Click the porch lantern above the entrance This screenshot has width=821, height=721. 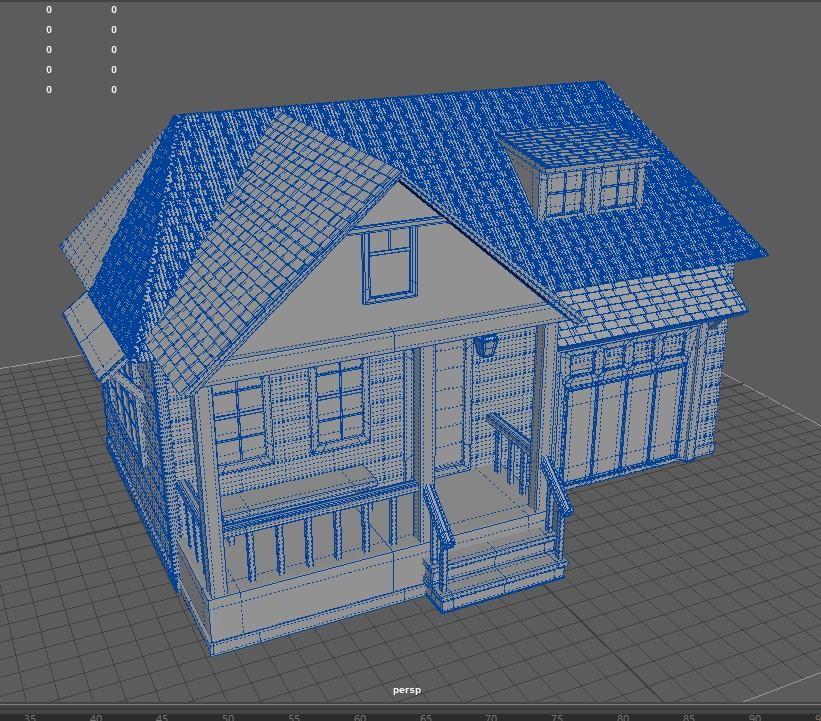[x=486, y=346]
